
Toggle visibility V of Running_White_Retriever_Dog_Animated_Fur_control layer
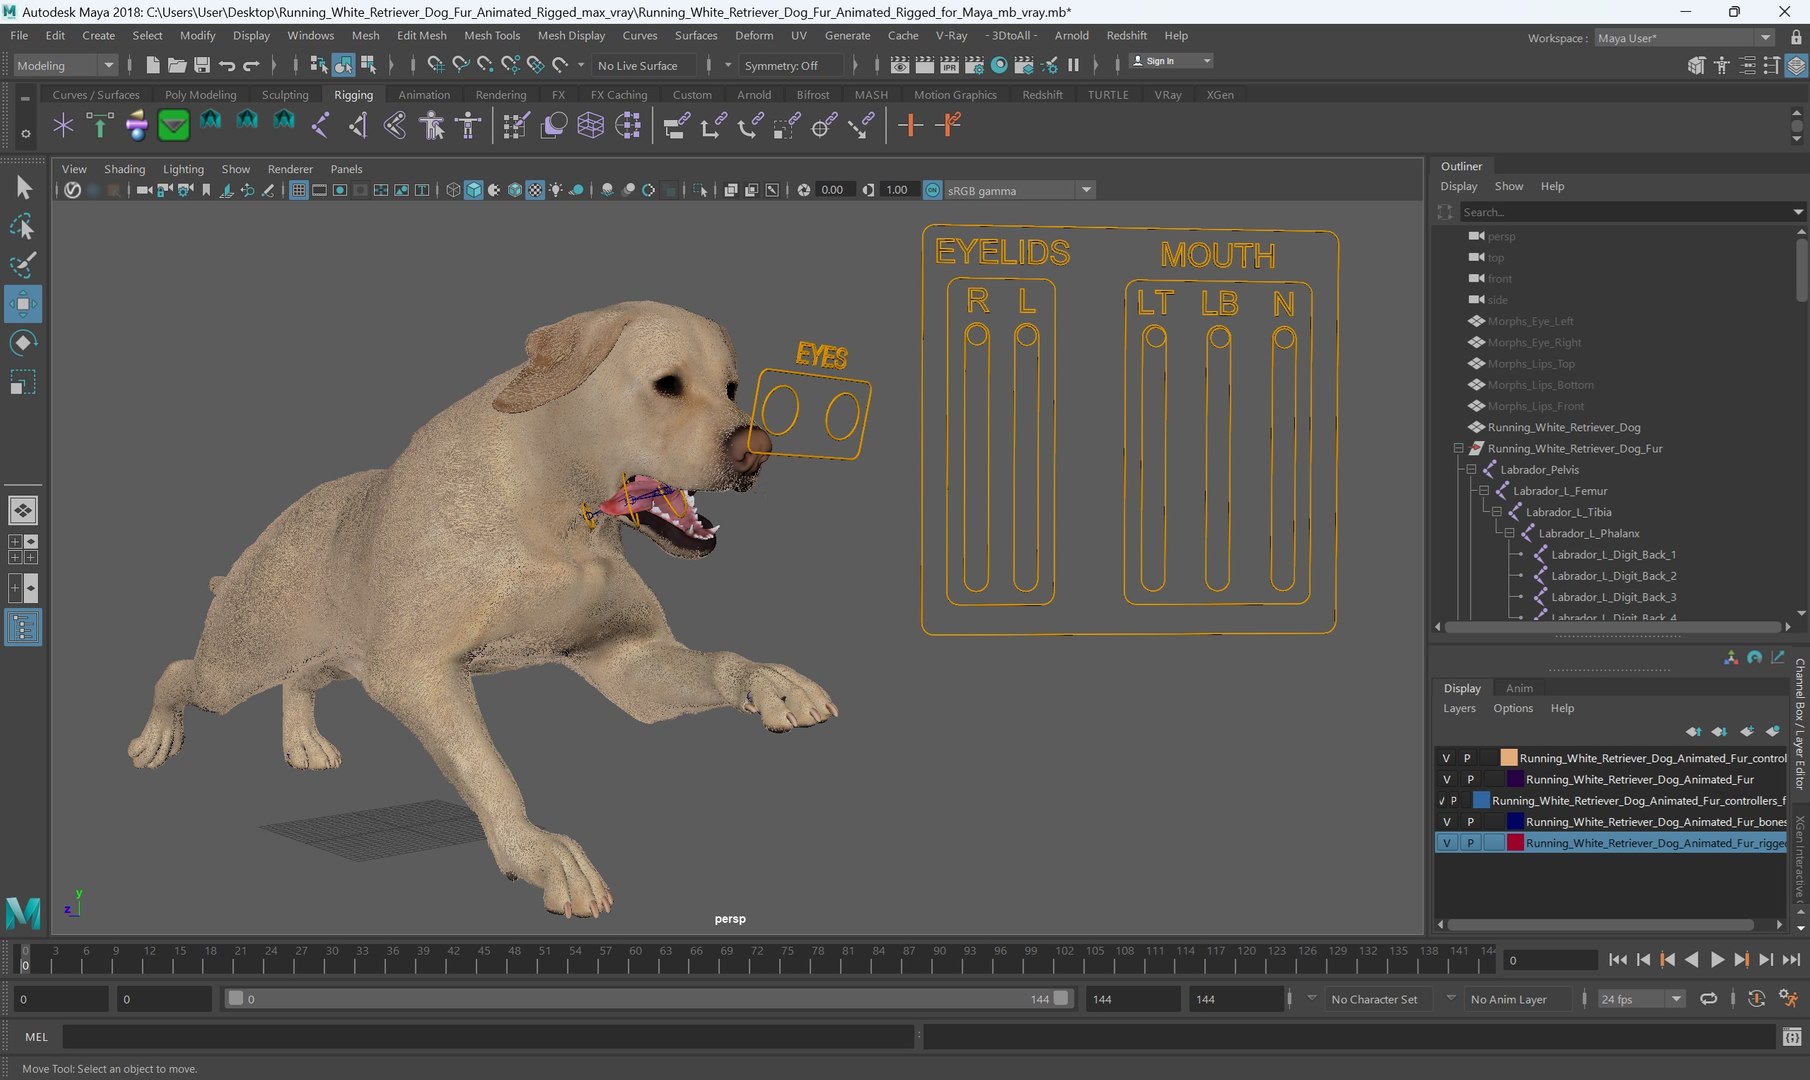tap(1446, 758)
